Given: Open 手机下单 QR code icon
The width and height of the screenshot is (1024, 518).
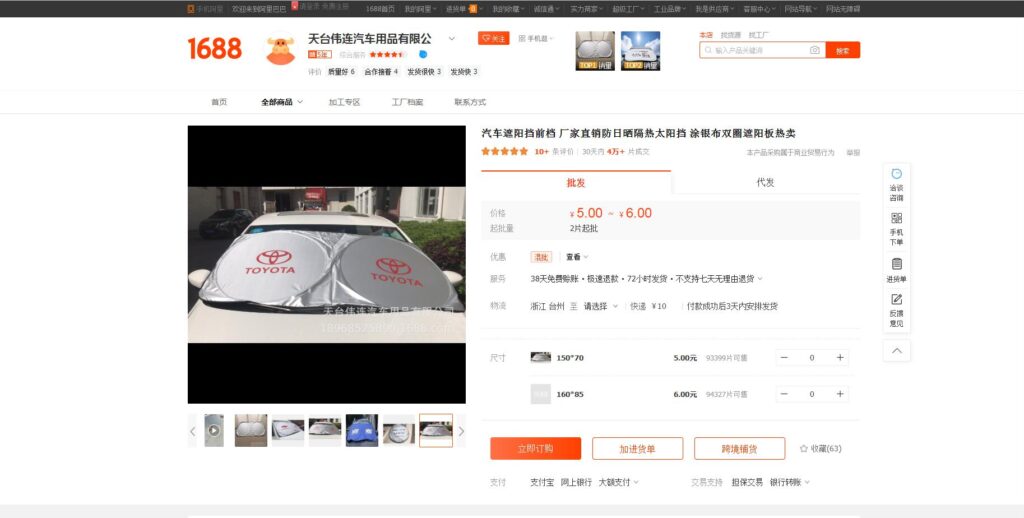Looking at the screenshot, I should pyautogui.click(x=897, y=218).
